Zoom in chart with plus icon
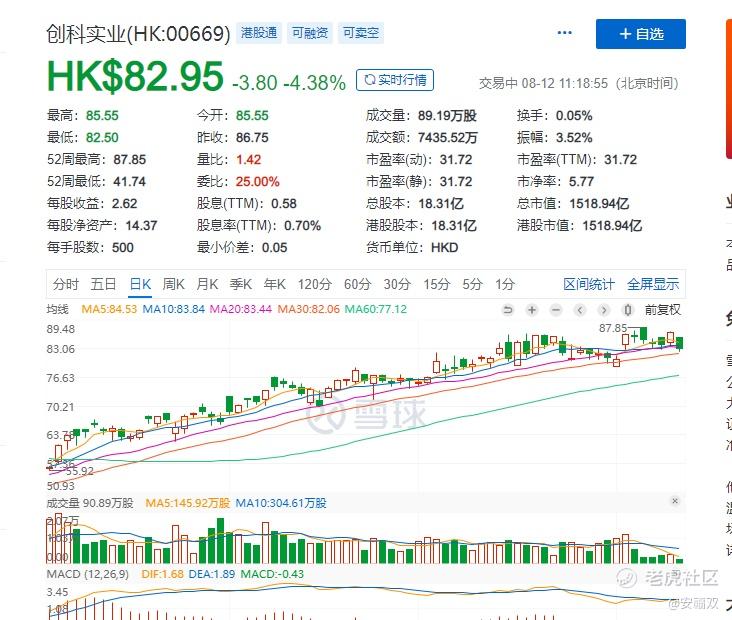 [532, 310]
